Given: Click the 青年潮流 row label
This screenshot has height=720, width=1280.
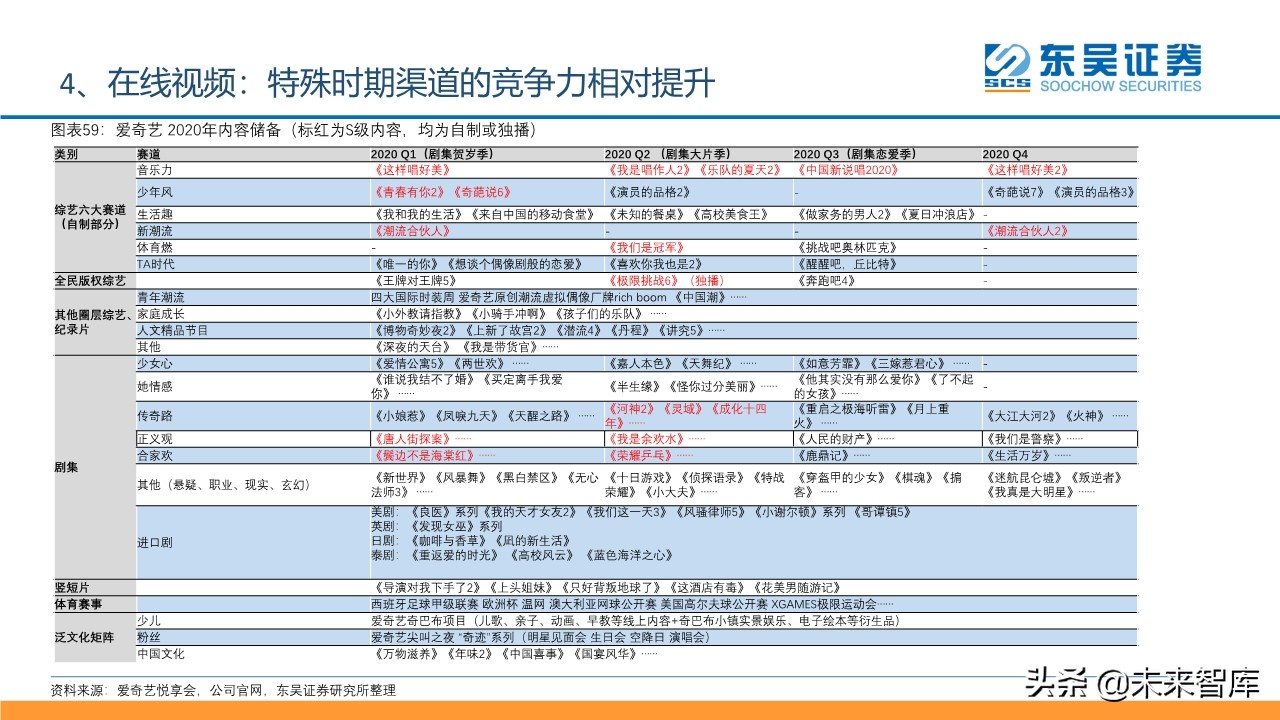Looking at the screenshot, I should point(160,297).
